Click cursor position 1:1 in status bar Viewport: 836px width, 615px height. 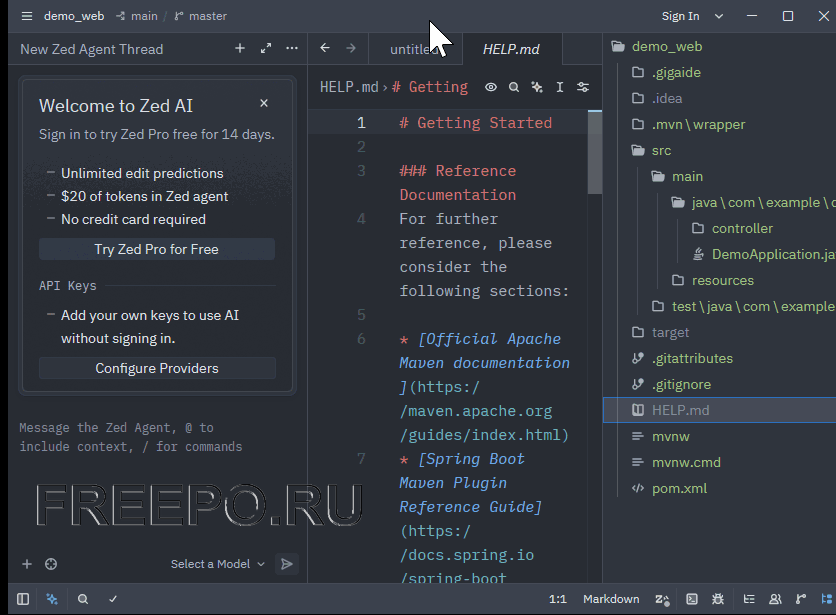coord(558,599)
